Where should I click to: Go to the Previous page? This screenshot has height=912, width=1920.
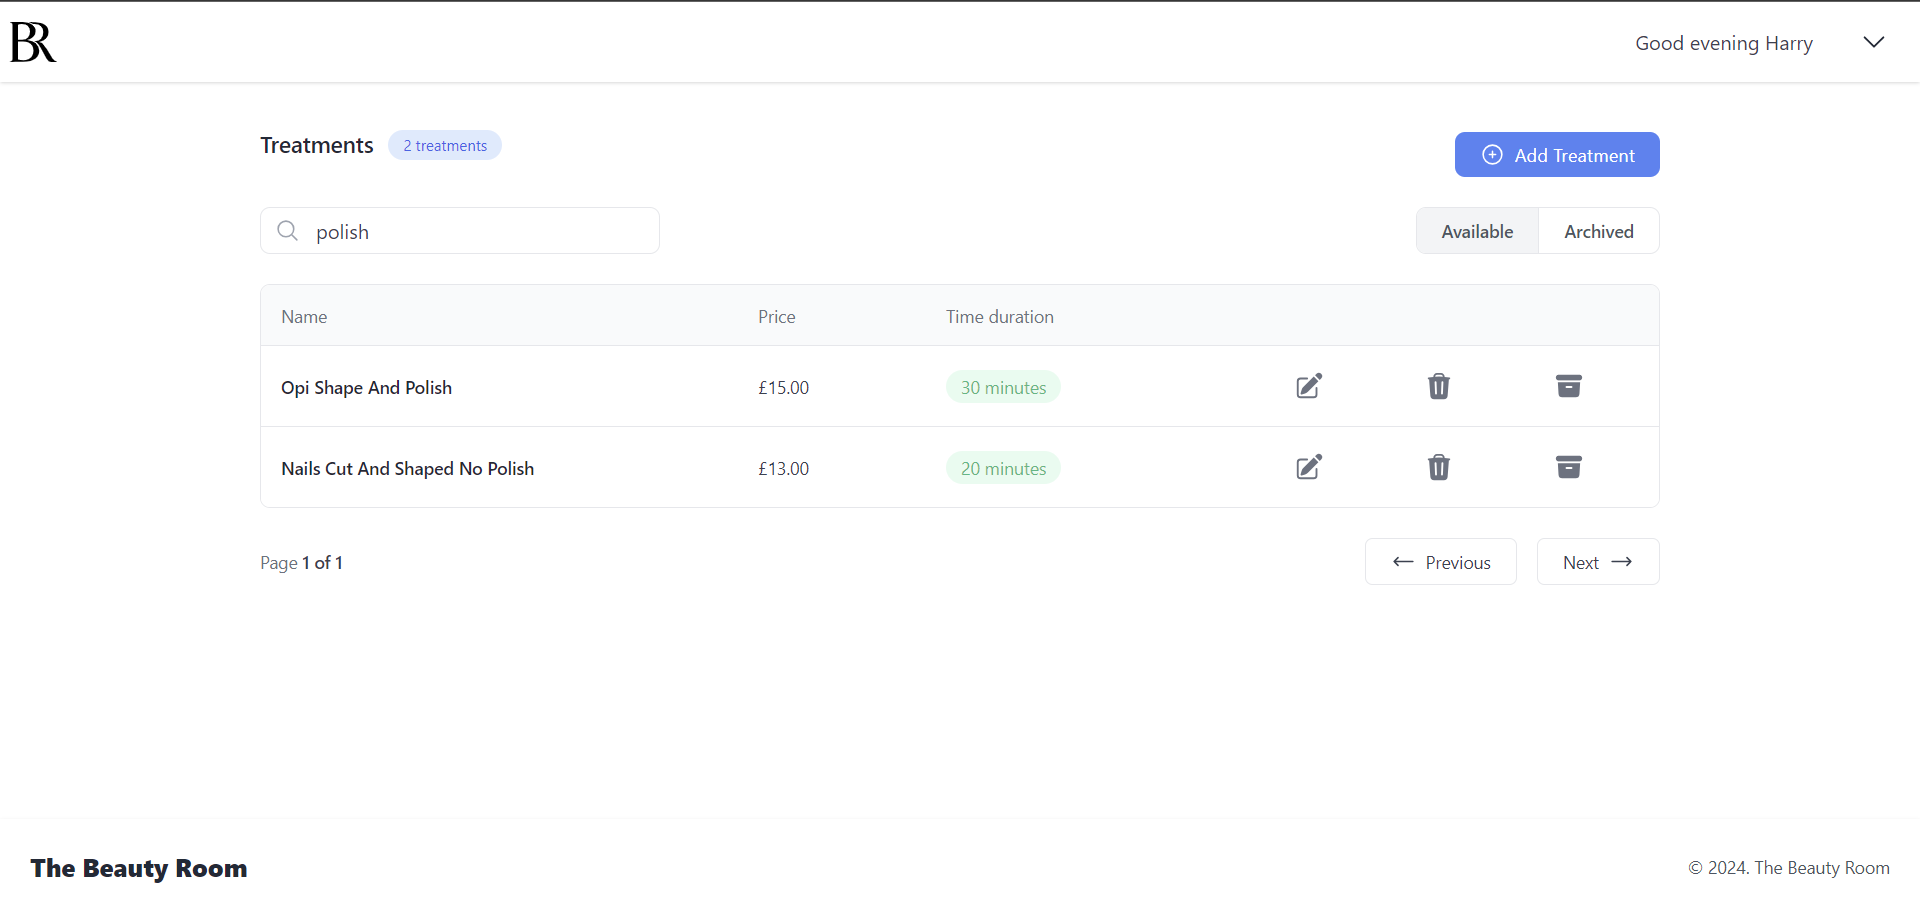1440,561
